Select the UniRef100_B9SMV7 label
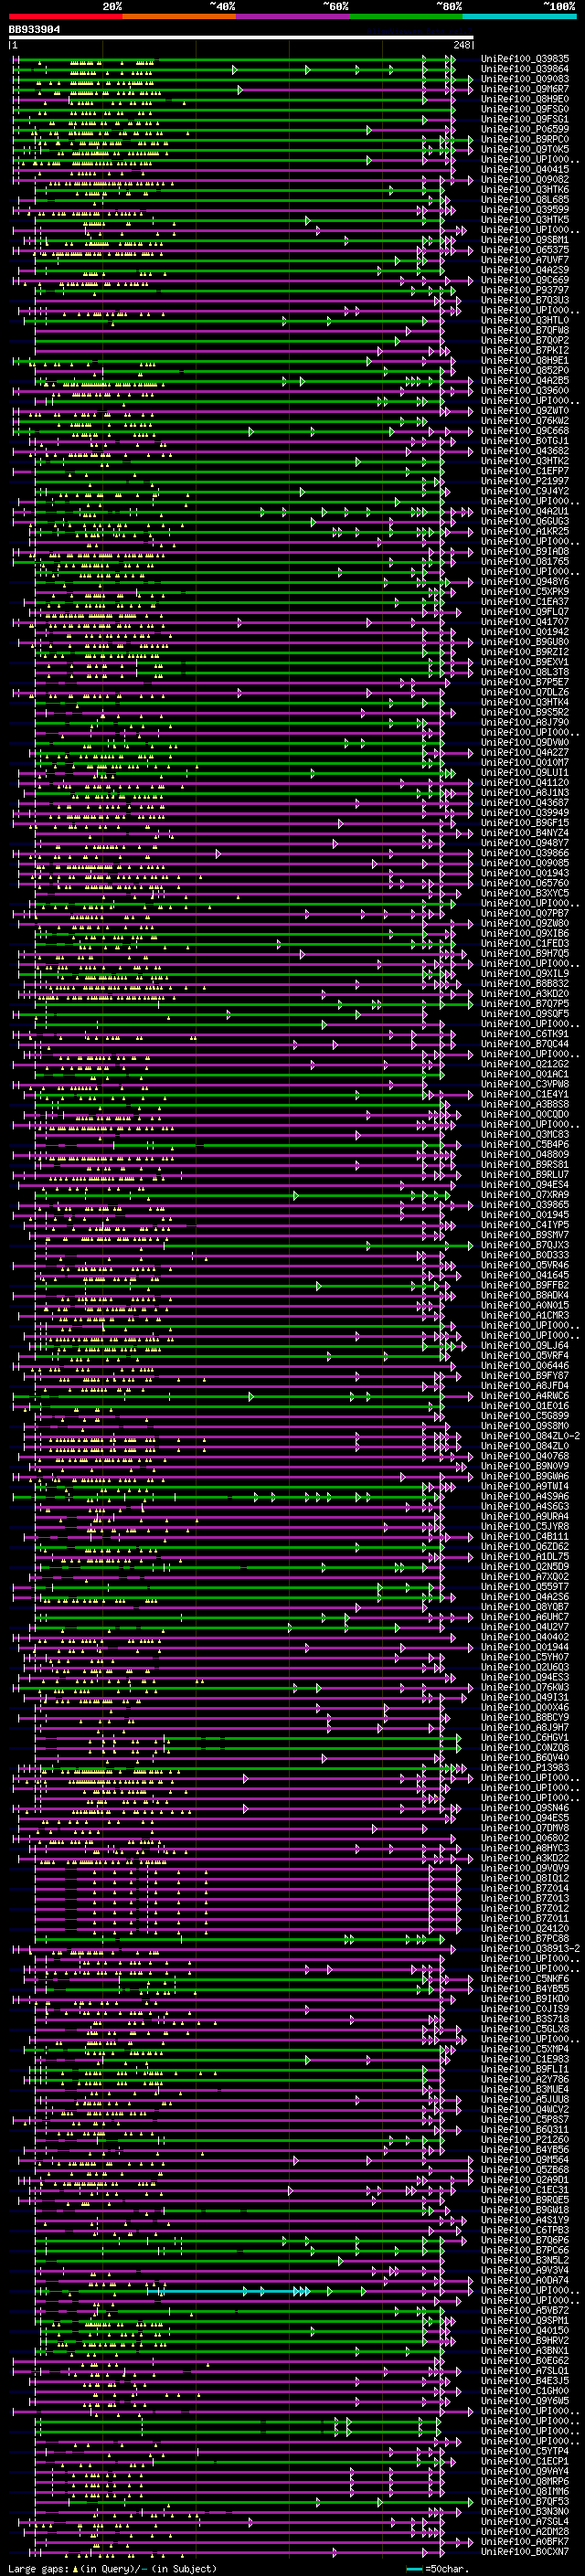The image size is (585, 2576). (x=525, y=1235)
